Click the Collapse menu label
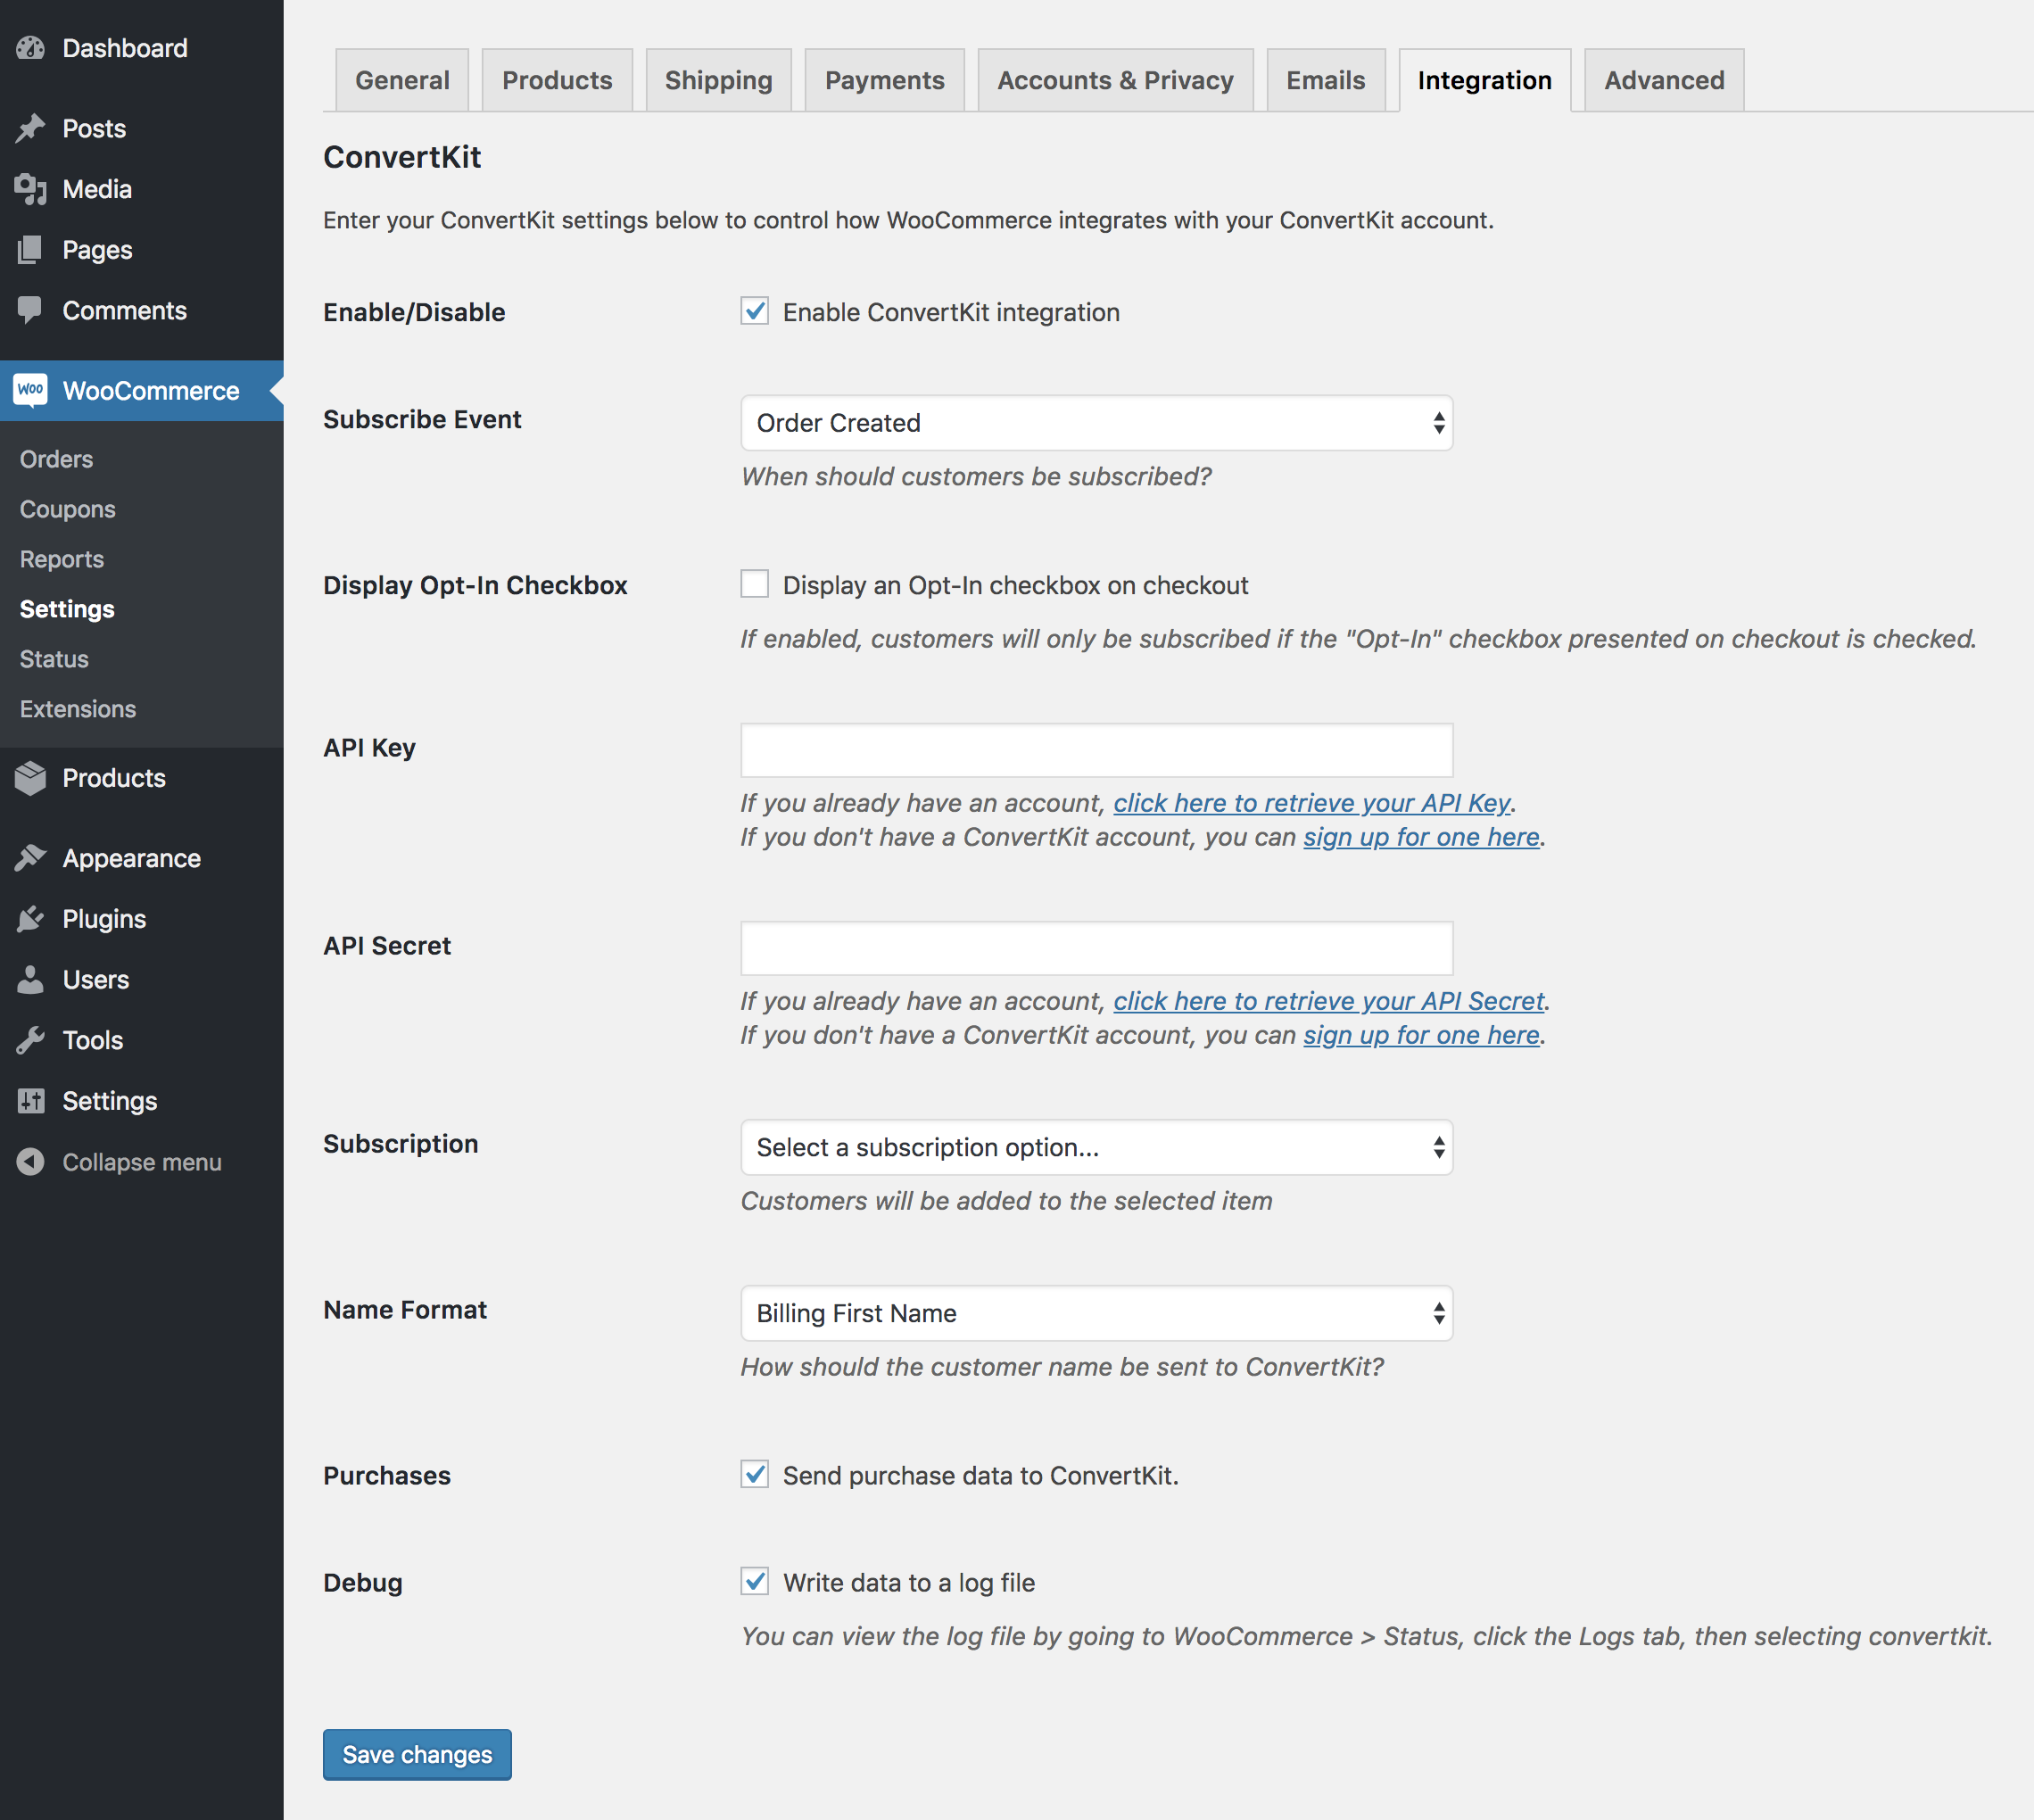Viewport: 2034px width, 1820px height. pyautogui.click(x=142, y=1162)
